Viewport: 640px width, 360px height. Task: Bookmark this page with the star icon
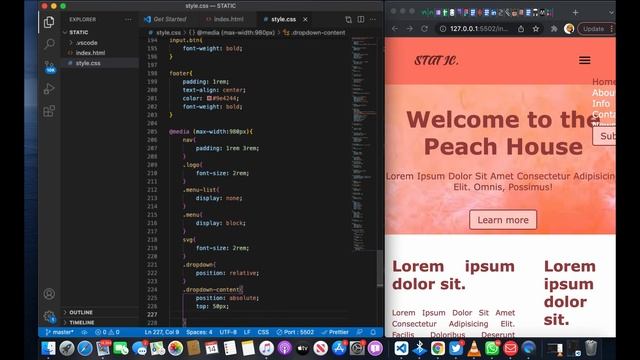click(x=536, y=29)
